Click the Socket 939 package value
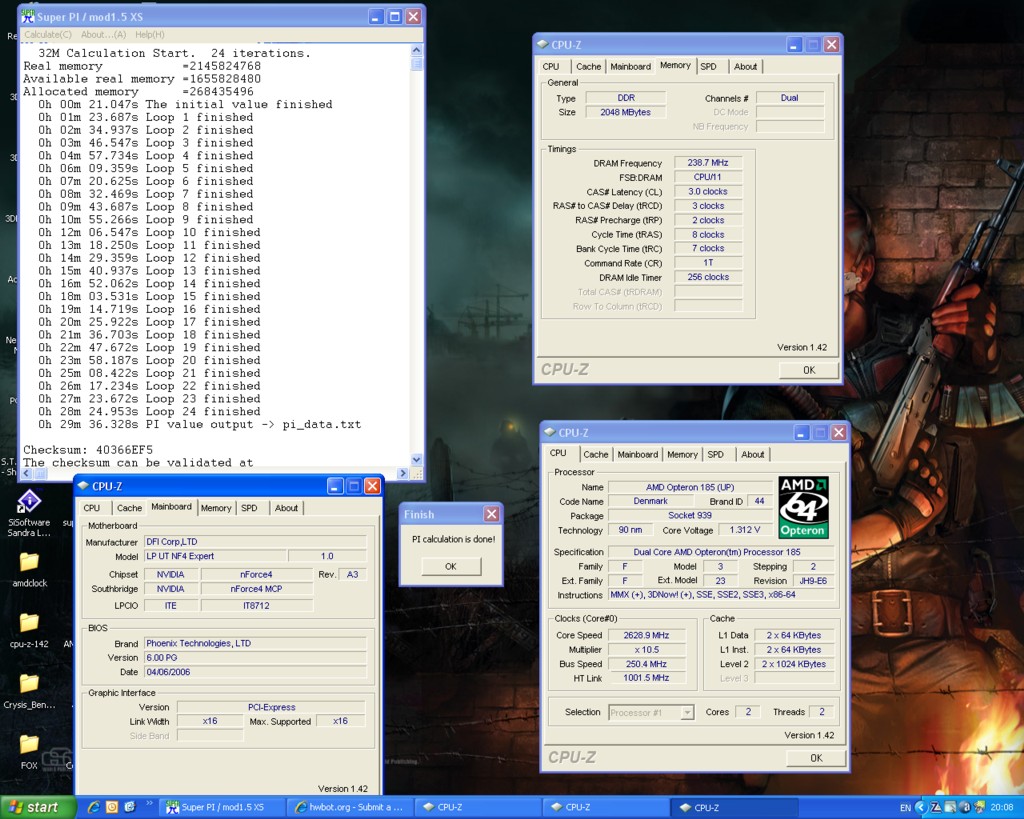The image size is (1024, 819). 690,515
